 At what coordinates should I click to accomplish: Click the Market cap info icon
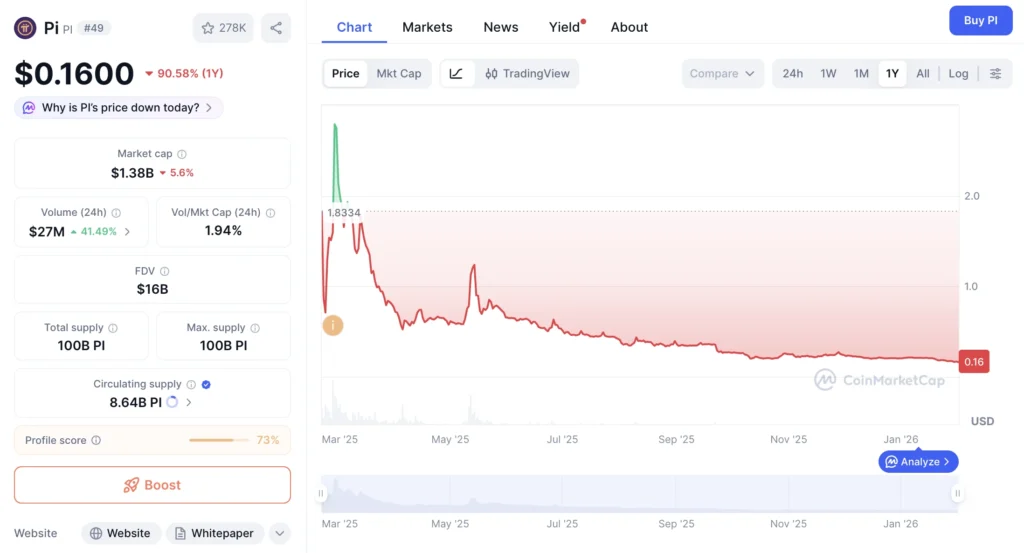coord(182,154)
